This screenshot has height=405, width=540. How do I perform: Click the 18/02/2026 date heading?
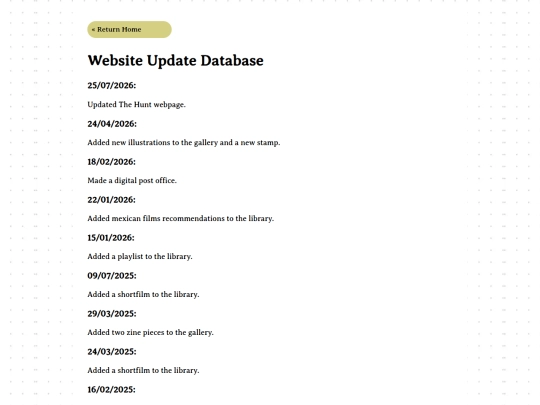coord(112,162)
